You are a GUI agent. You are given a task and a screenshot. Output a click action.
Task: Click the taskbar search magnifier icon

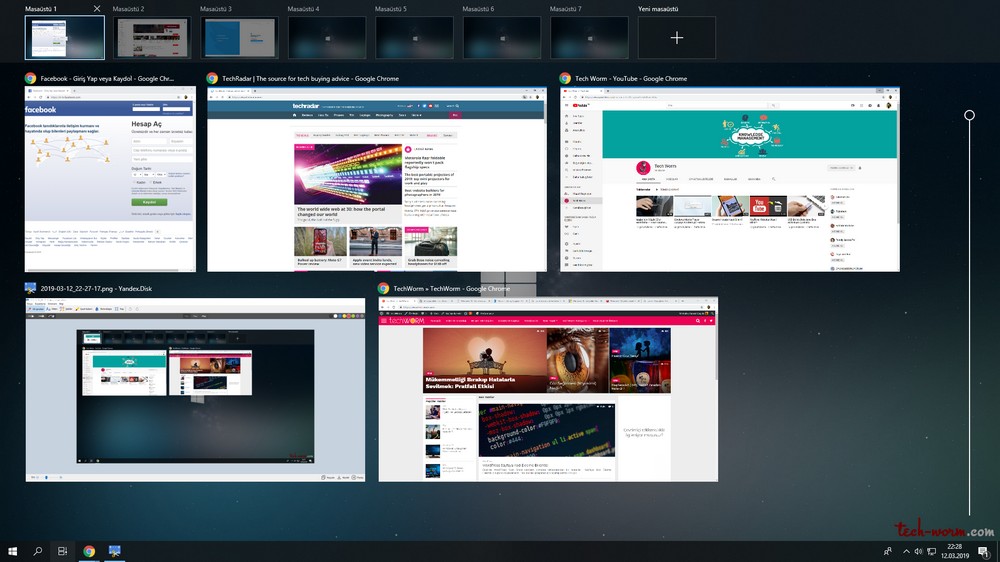38,551
